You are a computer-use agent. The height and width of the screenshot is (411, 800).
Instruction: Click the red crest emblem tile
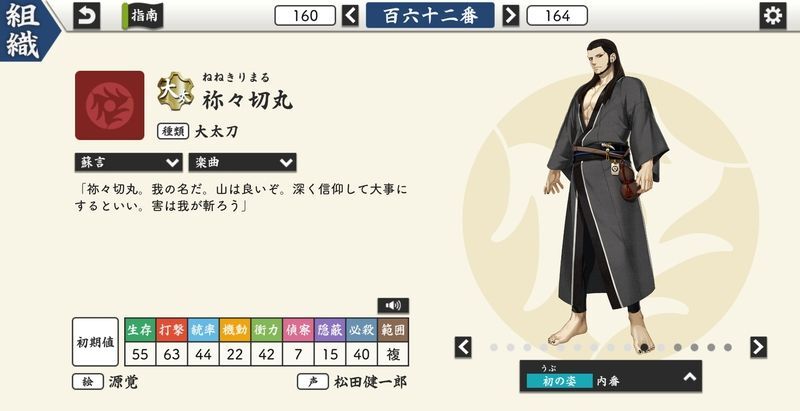pos(110,105)
